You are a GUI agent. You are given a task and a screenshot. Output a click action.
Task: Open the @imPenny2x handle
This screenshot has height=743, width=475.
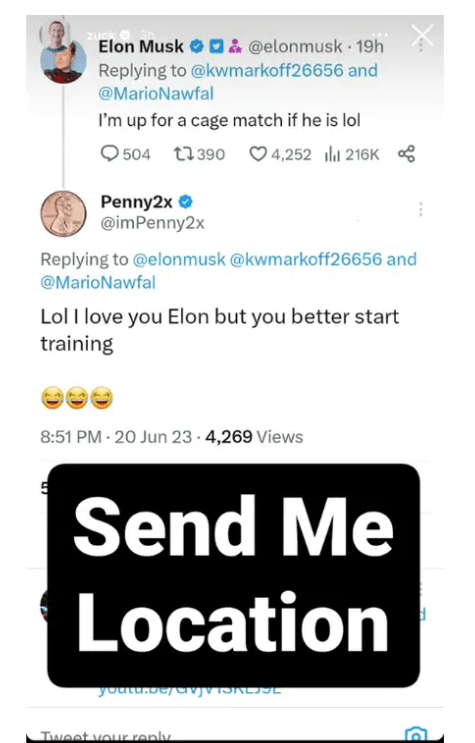point(152,223)
